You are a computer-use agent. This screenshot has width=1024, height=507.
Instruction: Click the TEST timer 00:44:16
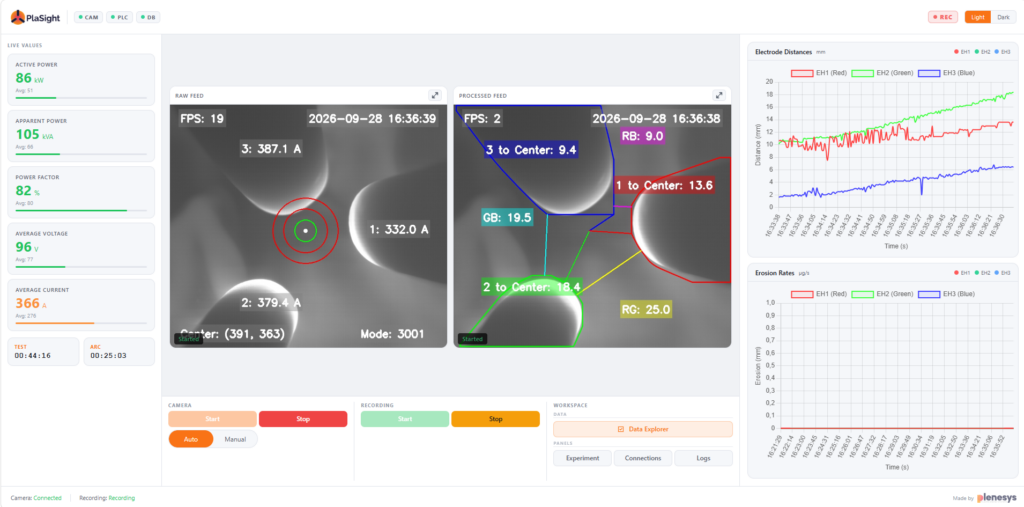[43, 352]
